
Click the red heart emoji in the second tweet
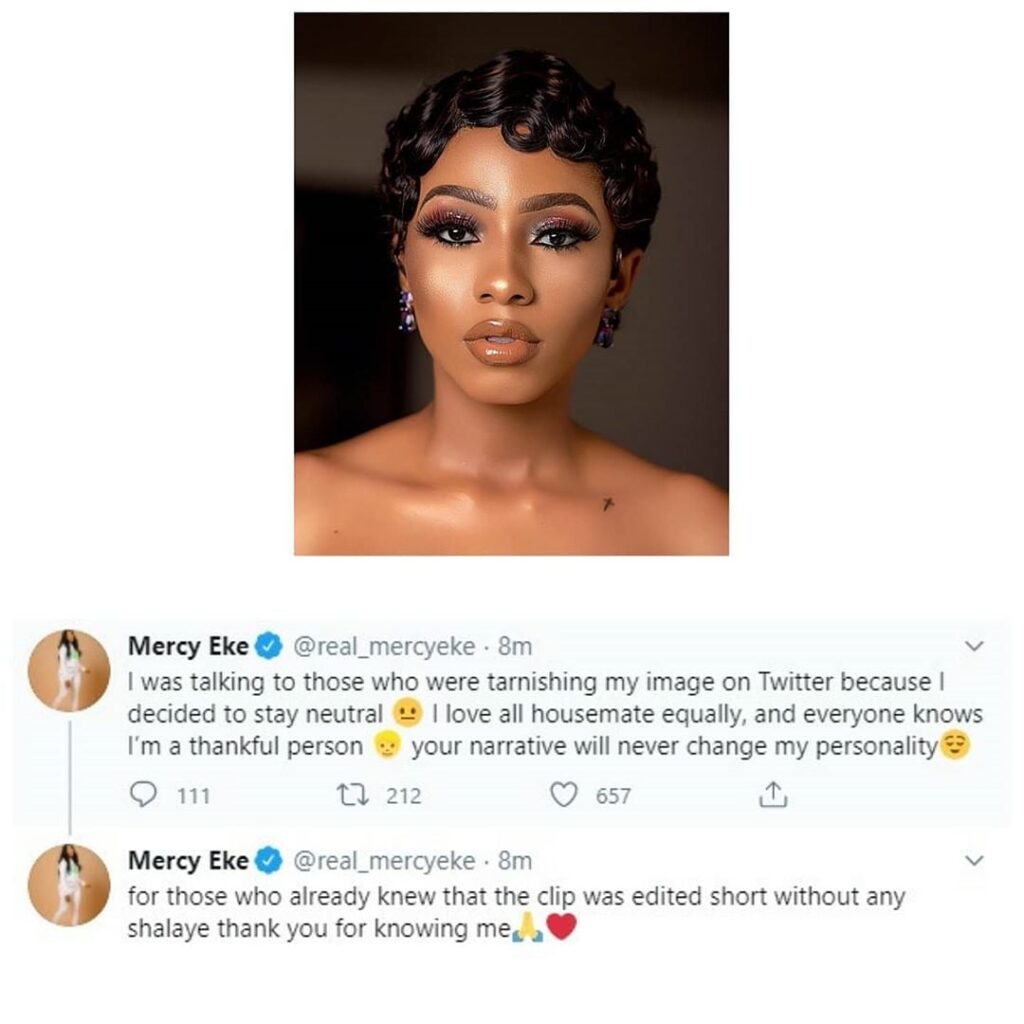click(562, 928)
